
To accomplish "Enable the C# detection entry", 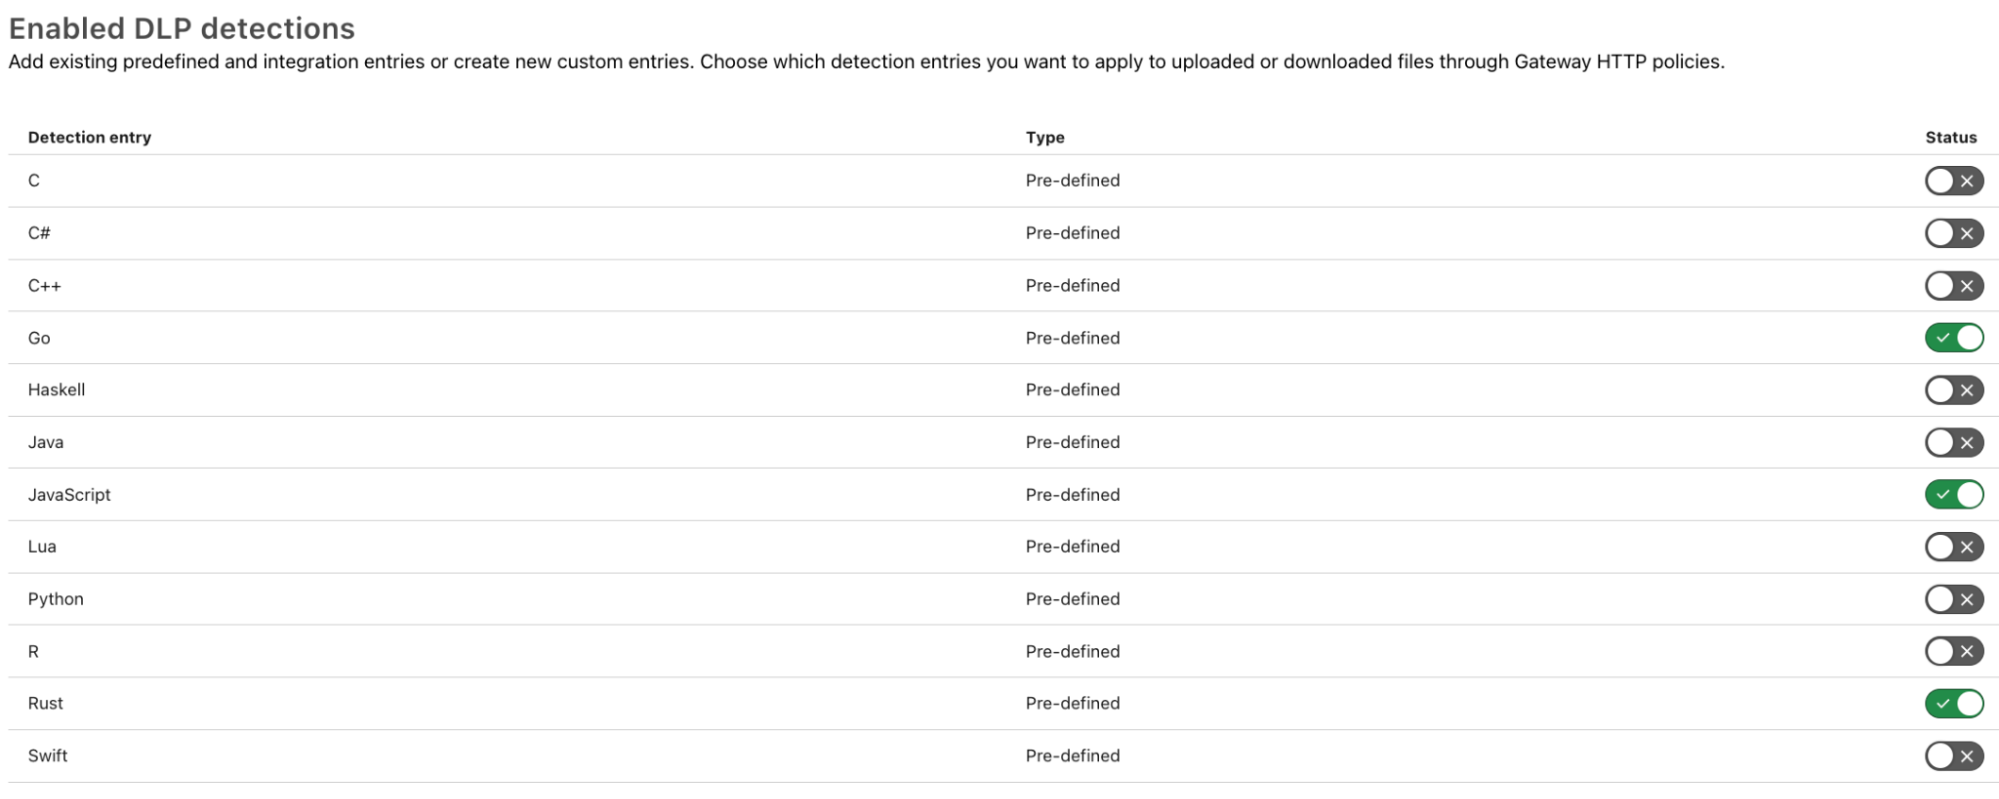I will click(x=1953, y=233).
